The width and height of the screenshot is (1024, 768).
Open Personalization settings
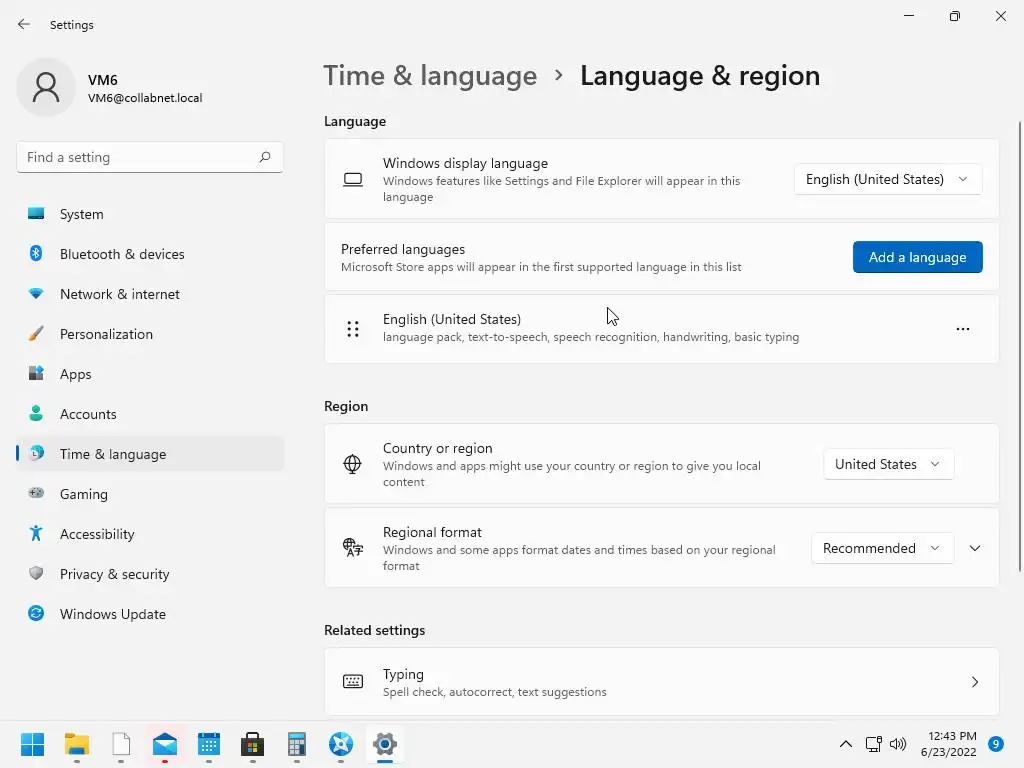coord(150,334)
